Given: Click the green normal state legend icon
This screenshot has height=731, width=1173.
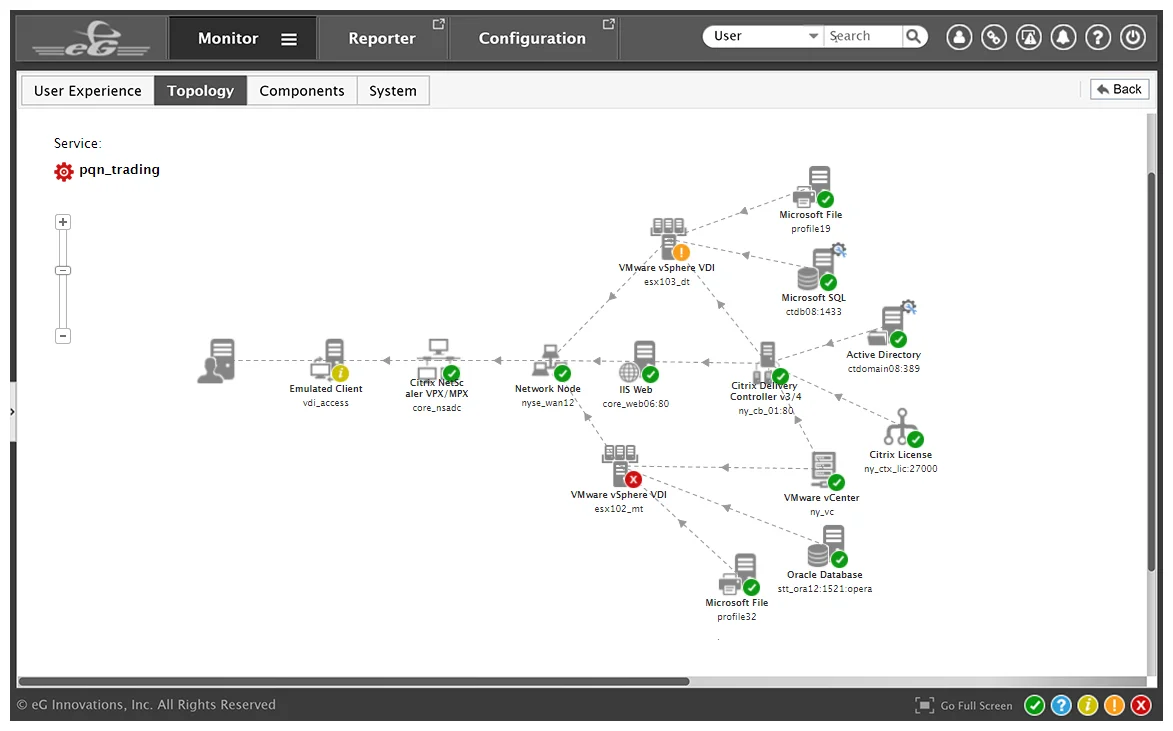Looking at the screenshot, I should [1035, 706].
